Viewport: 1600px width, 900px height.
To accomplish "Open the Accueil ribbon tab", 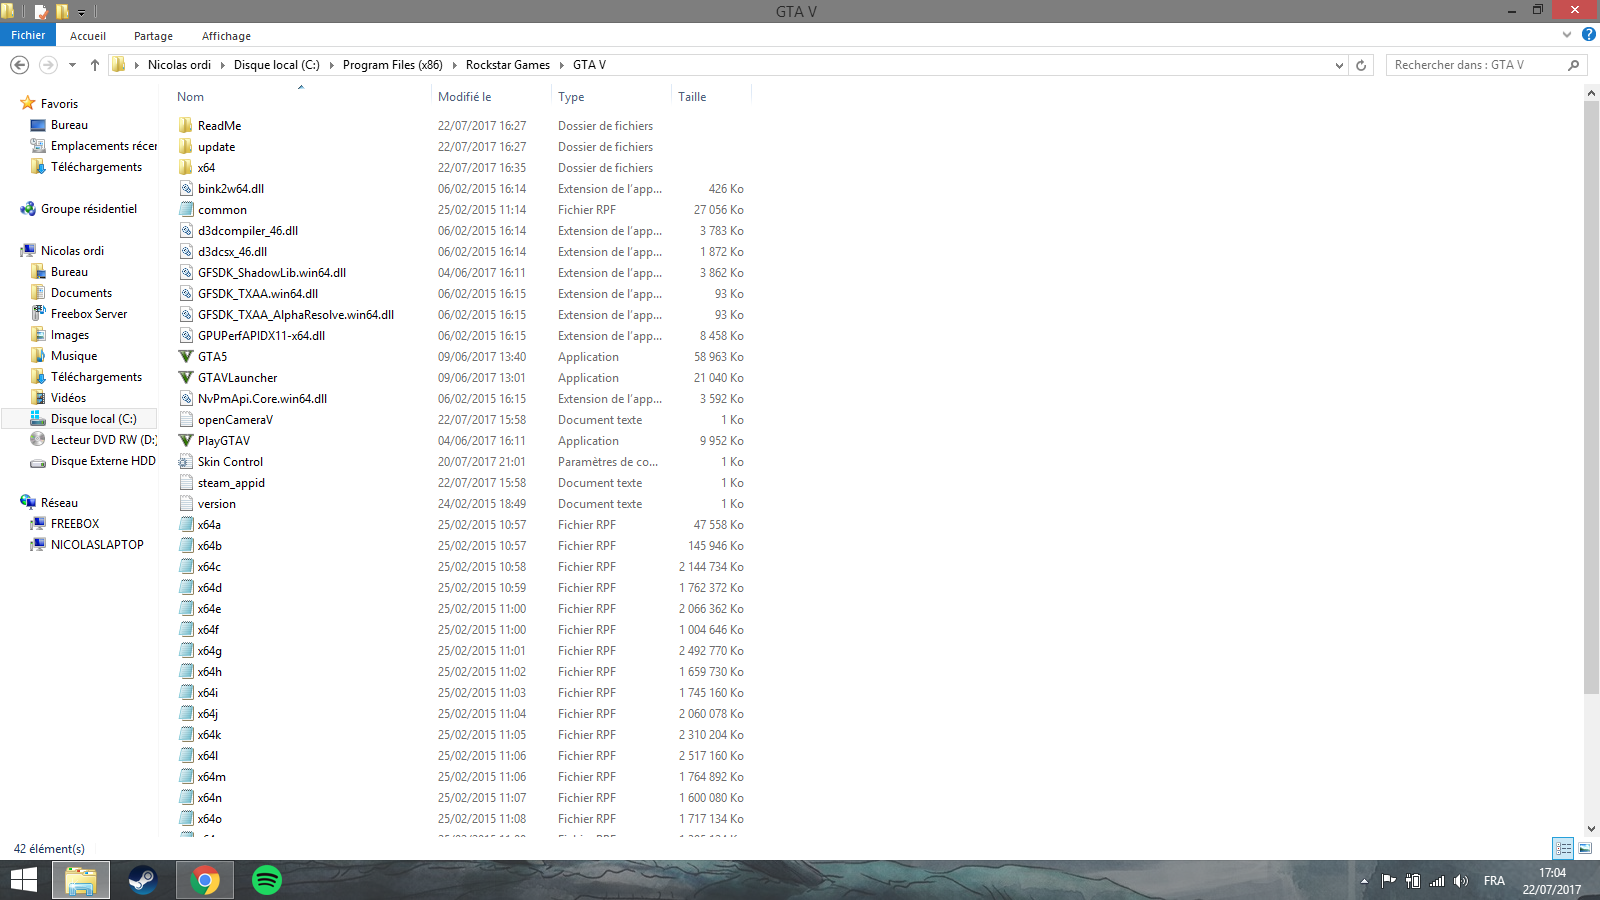I will pyautogui.click(x=88, y=35).
